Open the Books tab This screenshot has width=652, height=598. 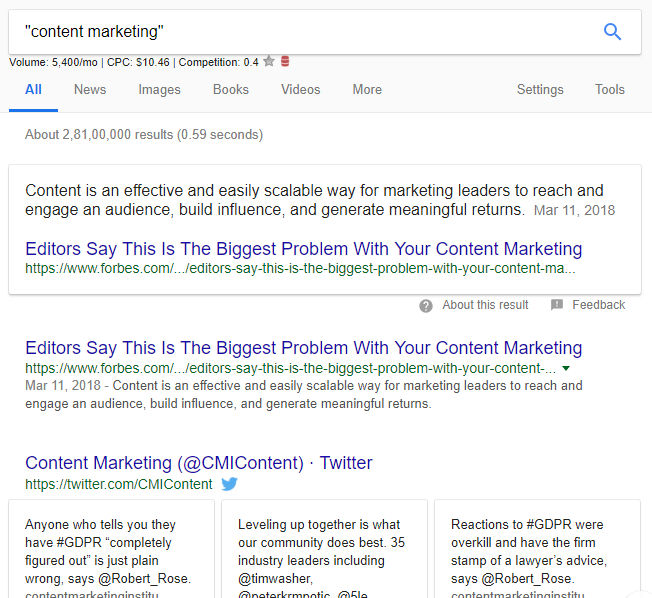(231, 90)
